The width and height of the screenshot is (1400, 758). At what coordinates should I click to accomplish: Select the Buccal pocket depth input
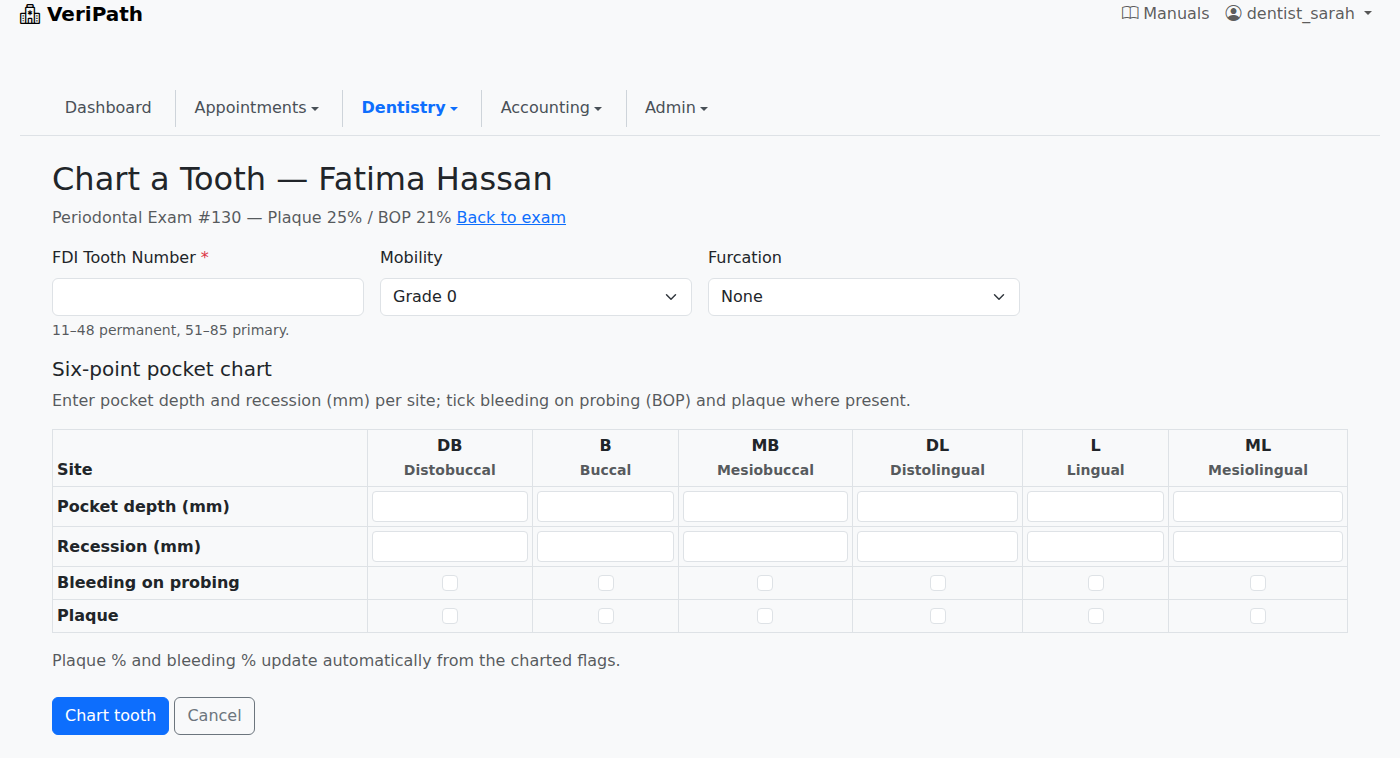click(605, 507)
